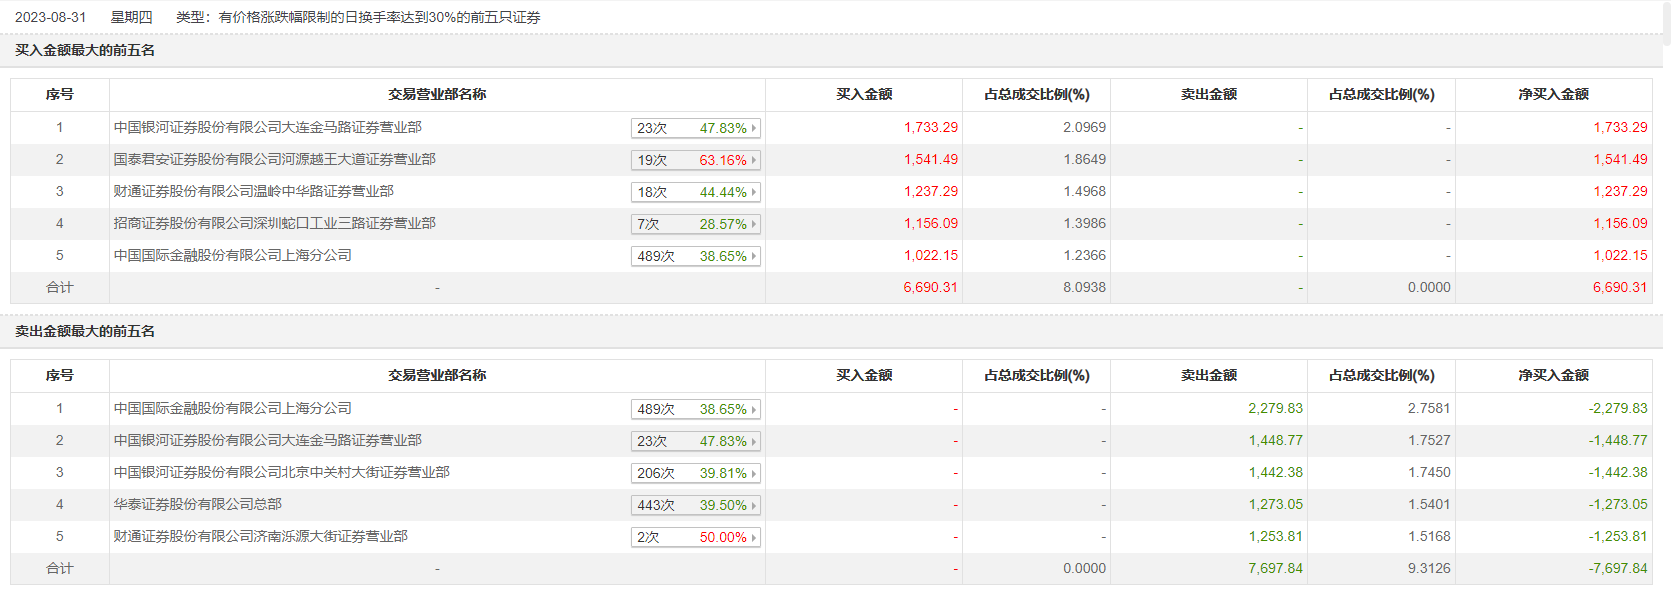The width and height of the screenshot is (1671, 589).
Task: Open the 7次 28.57% dropdown arrow
Action: pyautogui.click(x=754, y=224)
